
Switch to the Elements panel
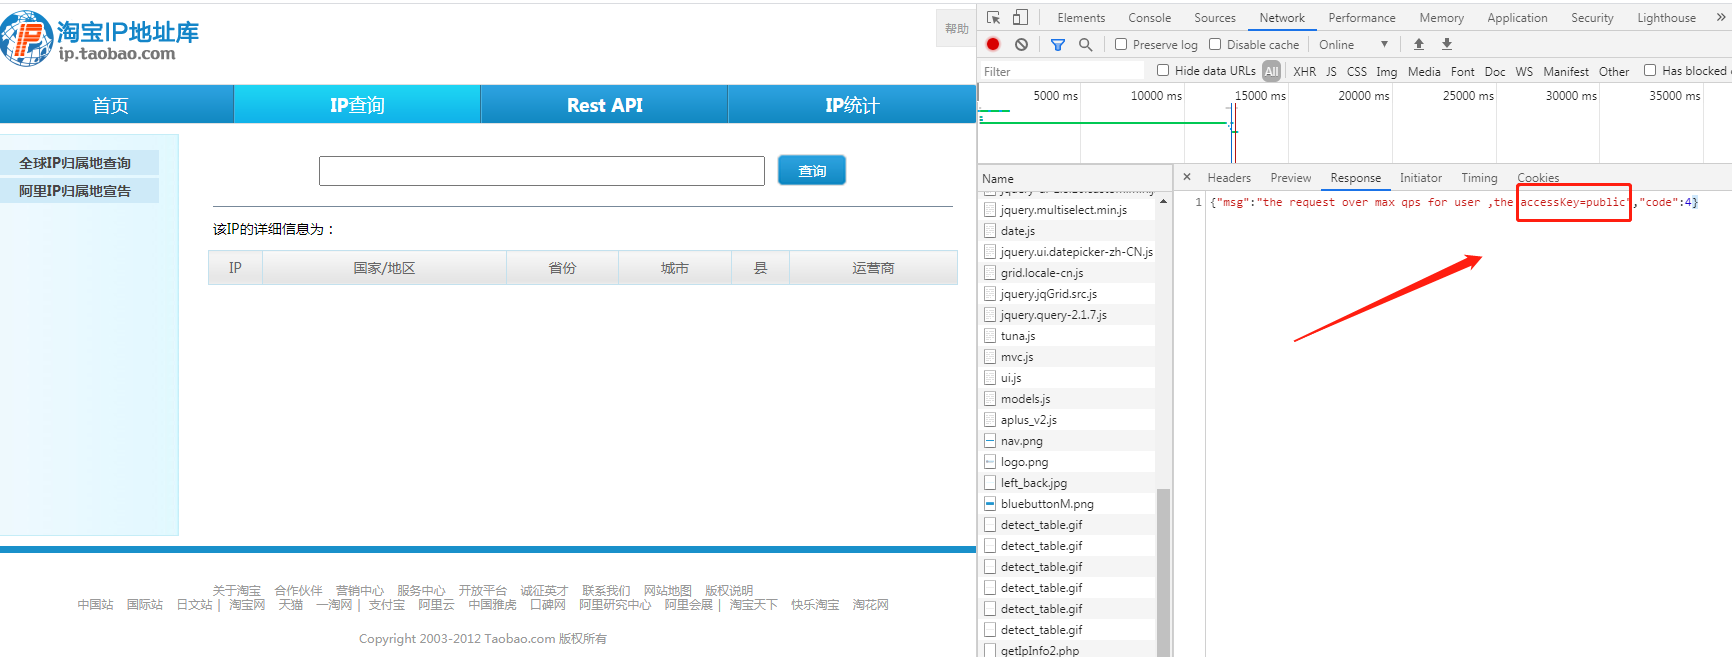click(x=1081, y=18)
